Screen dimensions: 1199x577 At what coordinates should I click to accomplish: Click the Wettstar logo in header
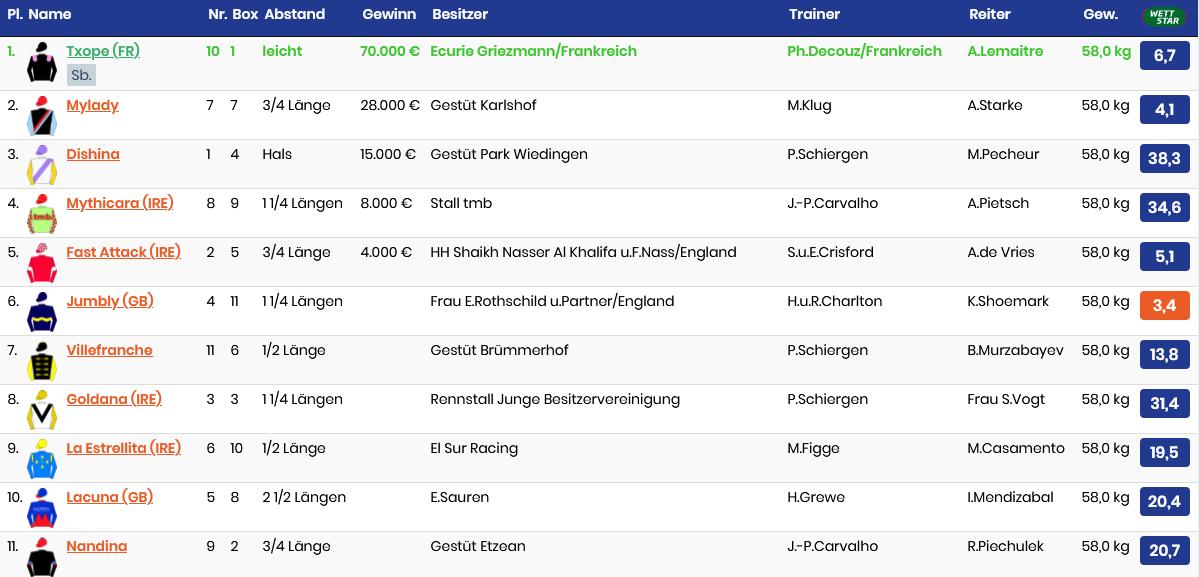1164,16
